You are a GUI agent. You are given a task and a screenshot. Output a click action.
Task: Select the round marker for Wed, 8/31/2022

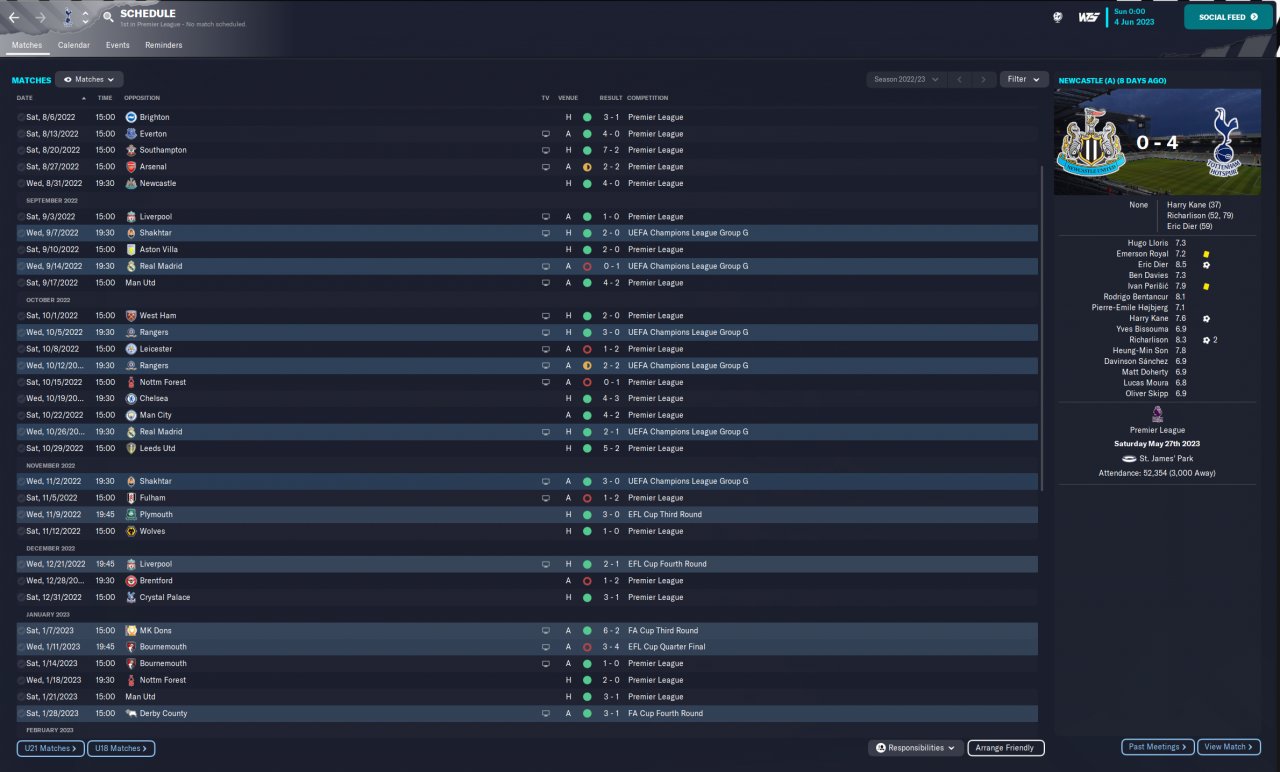pyautogui.click(x=21, y=184)
